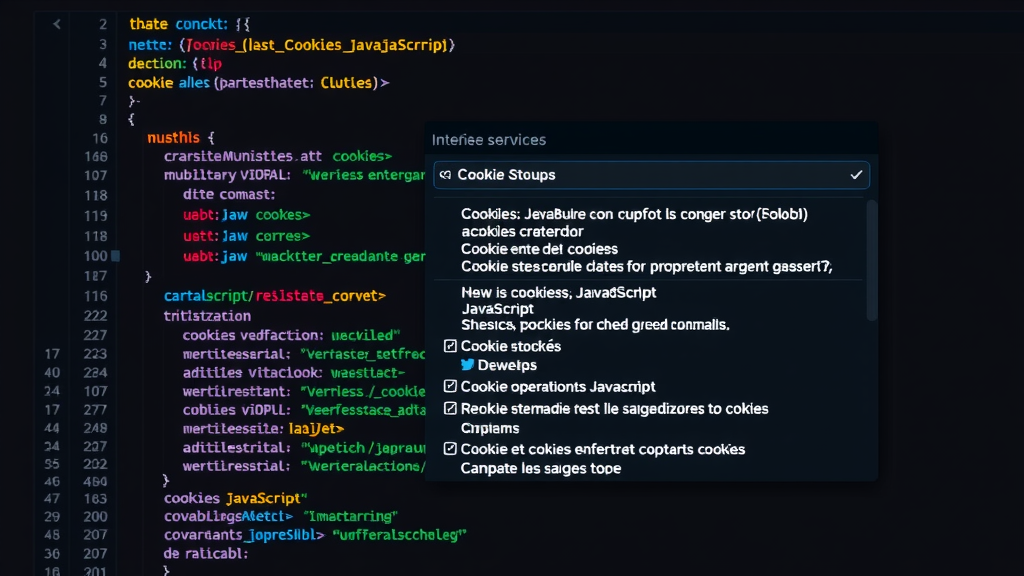1024x576 pixels.
Task: Collapse the gutter using the left chevron icon
Action: tap(55, 23)
